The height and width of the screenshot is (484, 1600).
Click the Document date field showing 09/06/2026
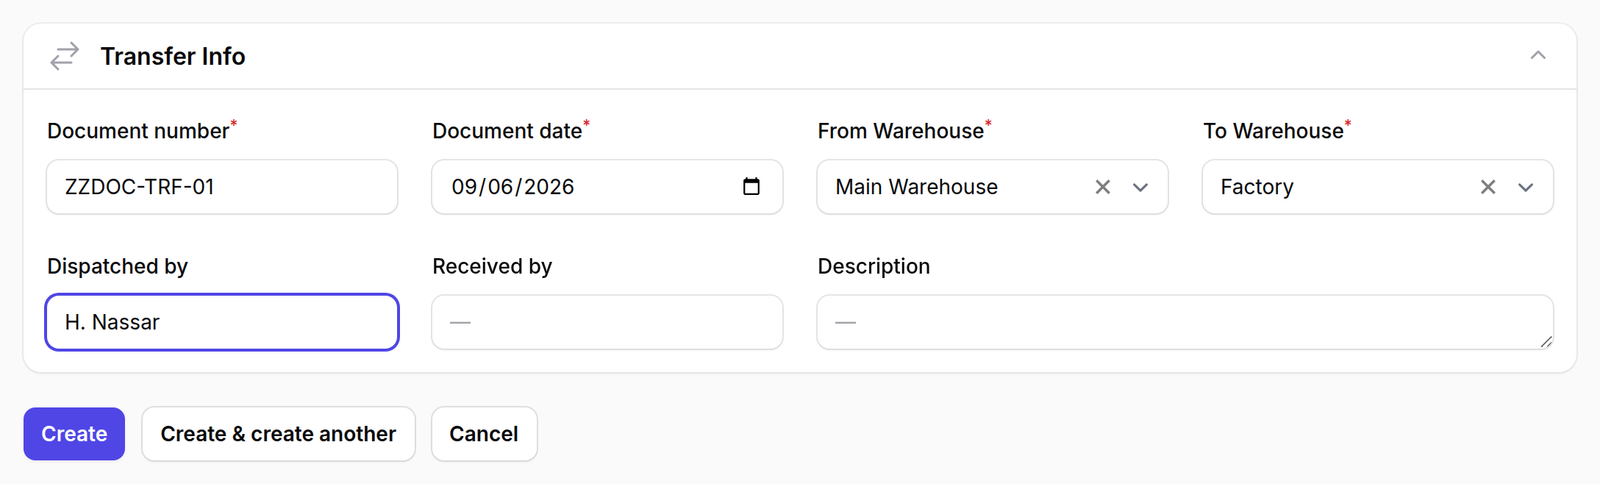(607, 187)
